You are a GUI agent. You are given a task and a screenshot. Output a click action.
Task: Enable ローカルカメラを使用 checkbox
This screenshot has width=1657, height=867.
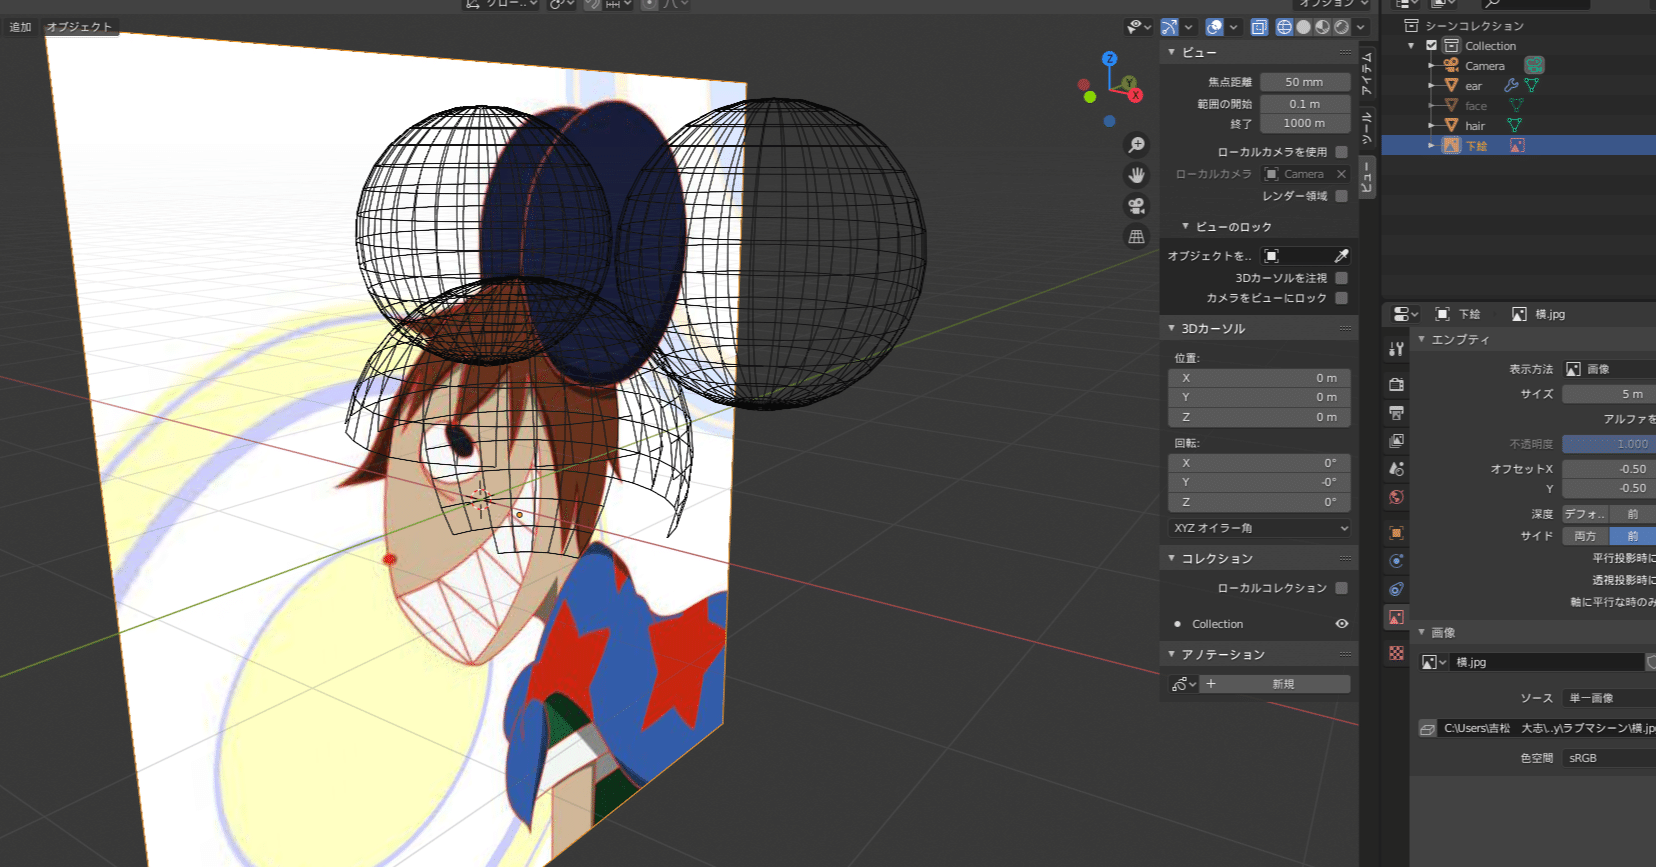pos(1341,152)
